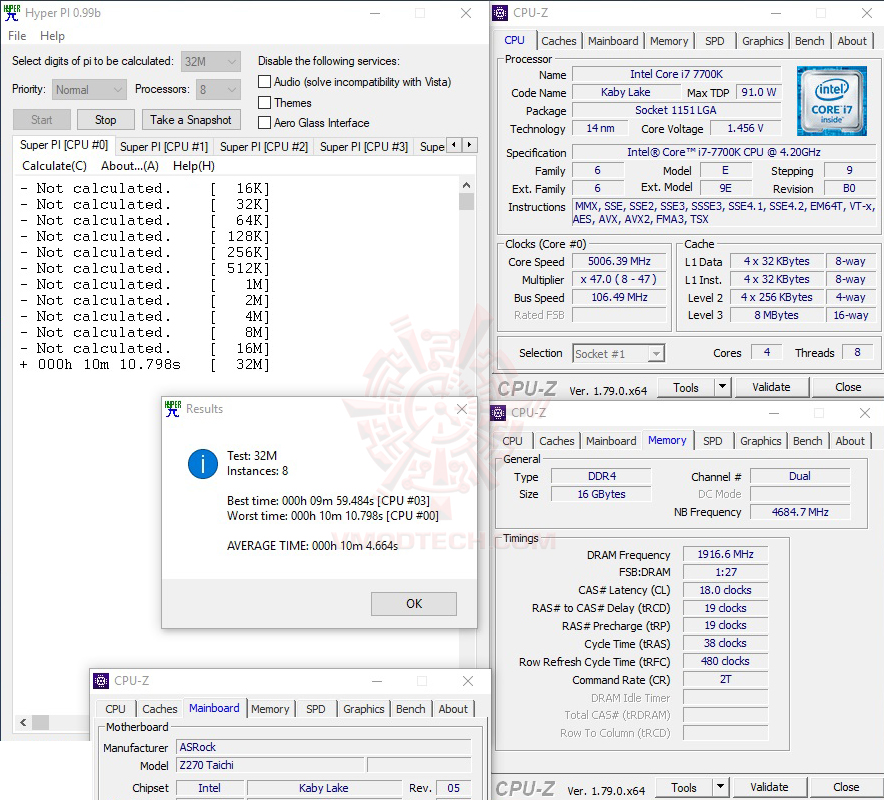Click the Z270 Taichi model field
This screenshot has width=884, height=800.
[x=270, y=765]
